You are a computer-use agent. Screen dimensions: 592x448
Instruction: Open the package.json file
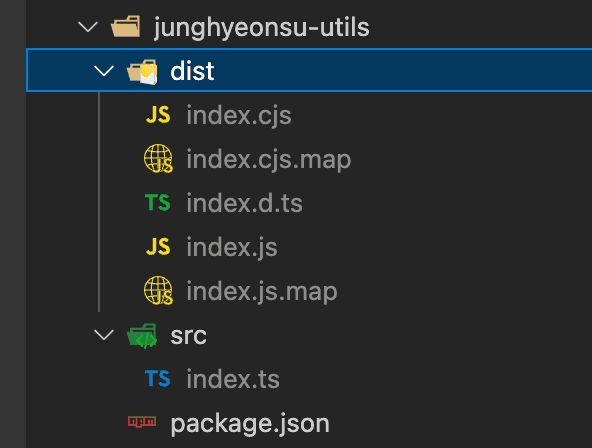[x=309, y=423]
